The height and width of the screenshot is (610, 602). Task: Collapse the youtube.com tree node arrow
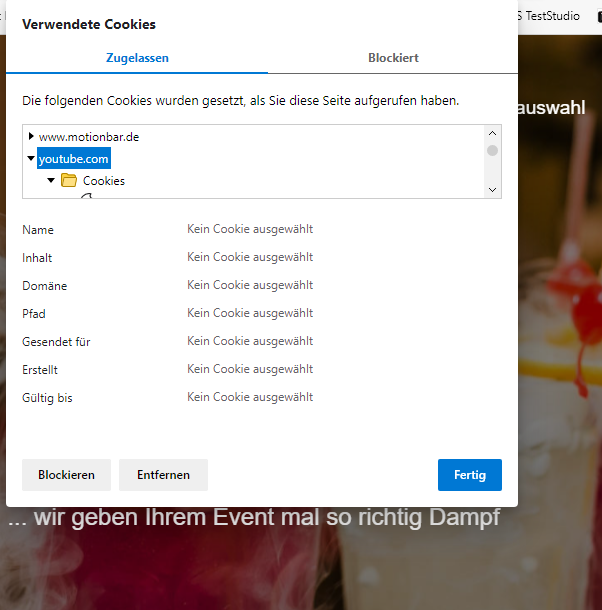[x=32, y=158]
